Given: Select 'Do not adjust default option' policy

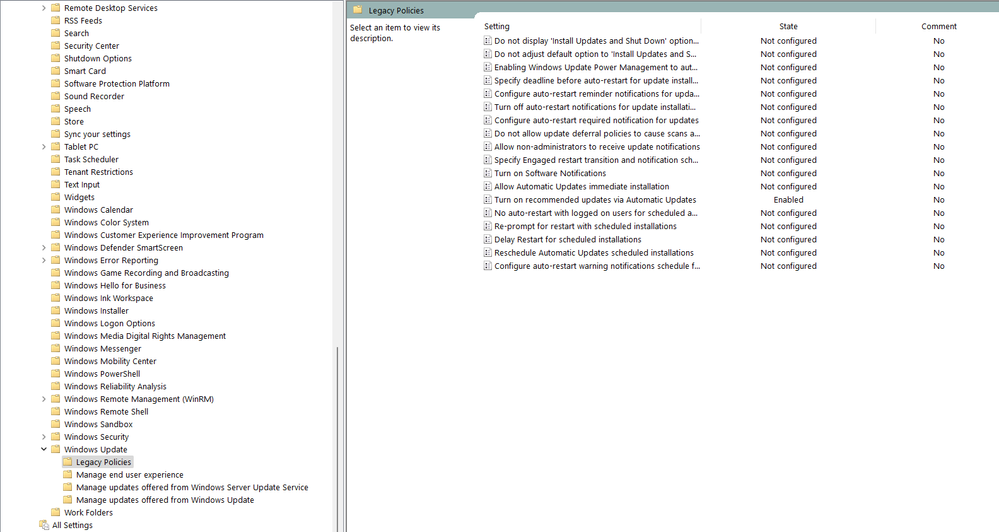Looking at the screenshot, I should [595, 54].
